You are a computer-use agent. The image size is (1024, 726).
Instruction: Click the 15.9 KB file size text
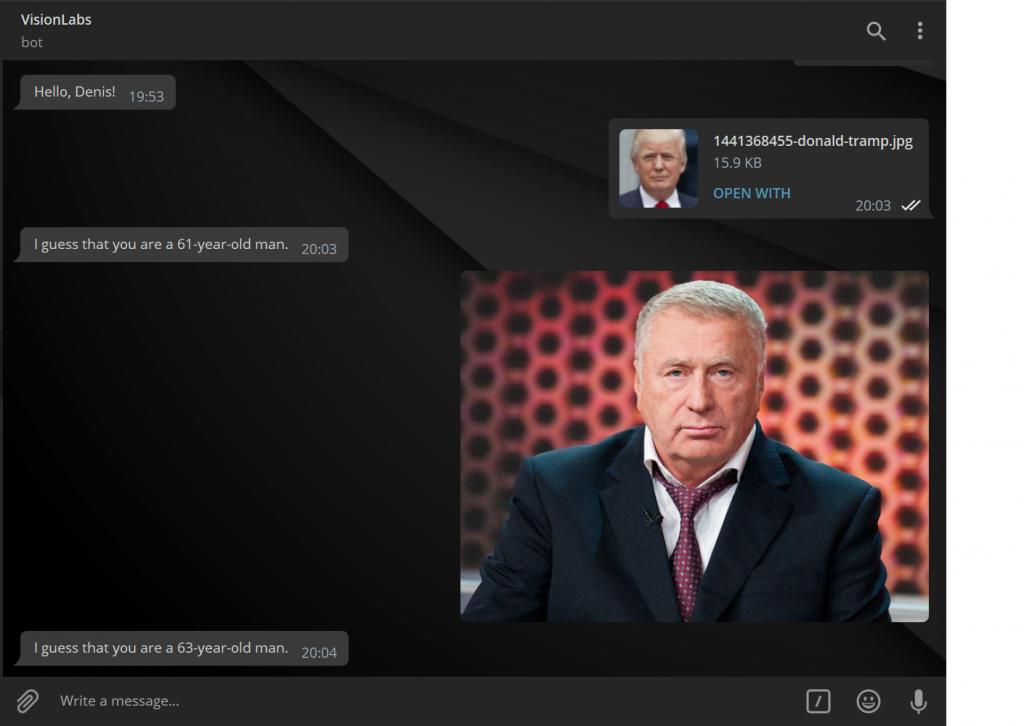pyautogui.click(x=737, y=163)
